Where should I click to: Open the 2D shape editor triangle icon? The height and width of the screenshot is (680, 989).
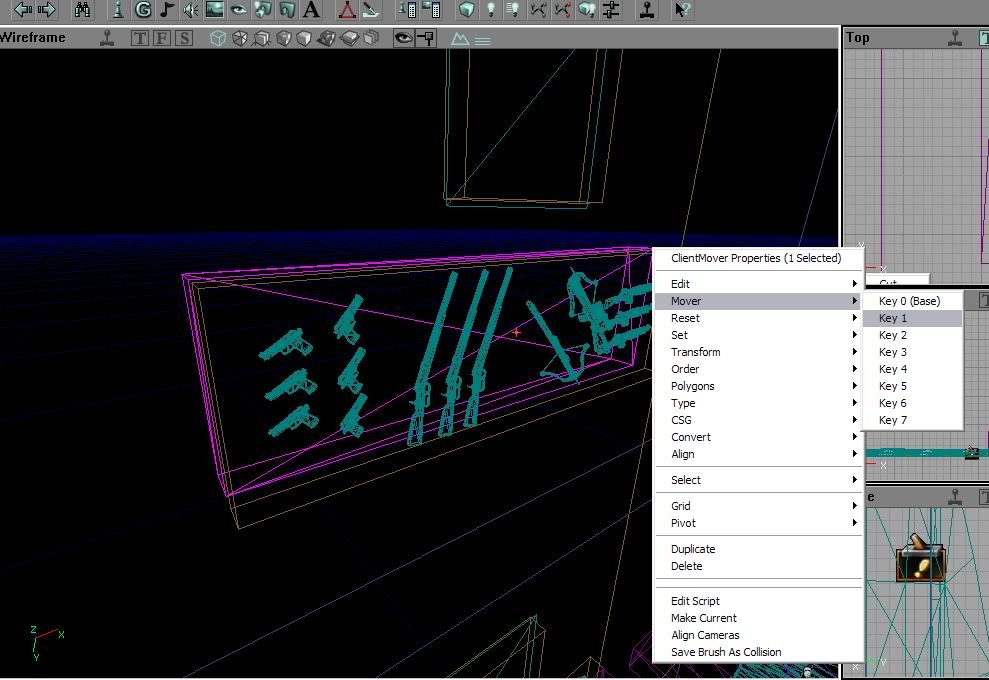coord(347,10)
